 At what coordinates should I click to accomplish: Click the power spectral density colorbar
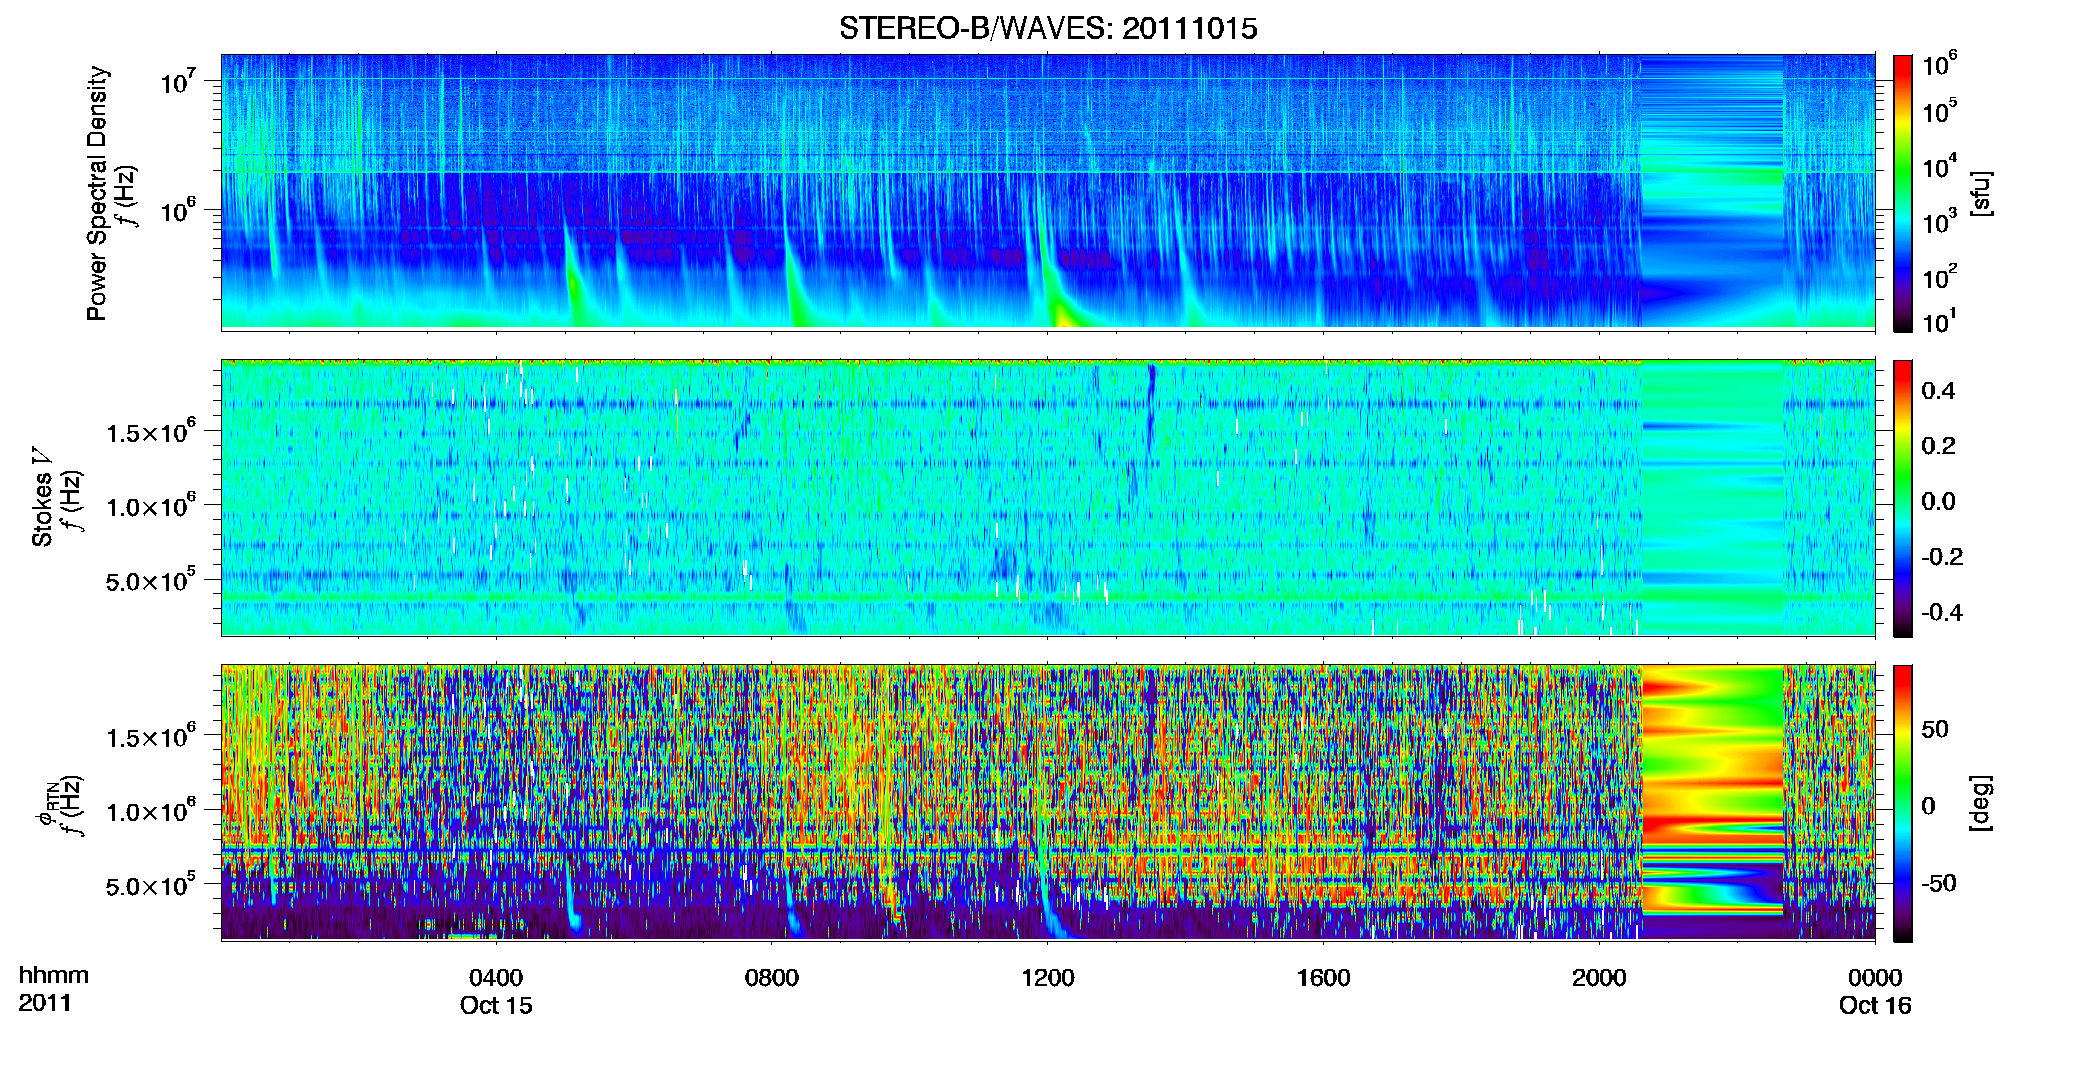pos(1903,193)
